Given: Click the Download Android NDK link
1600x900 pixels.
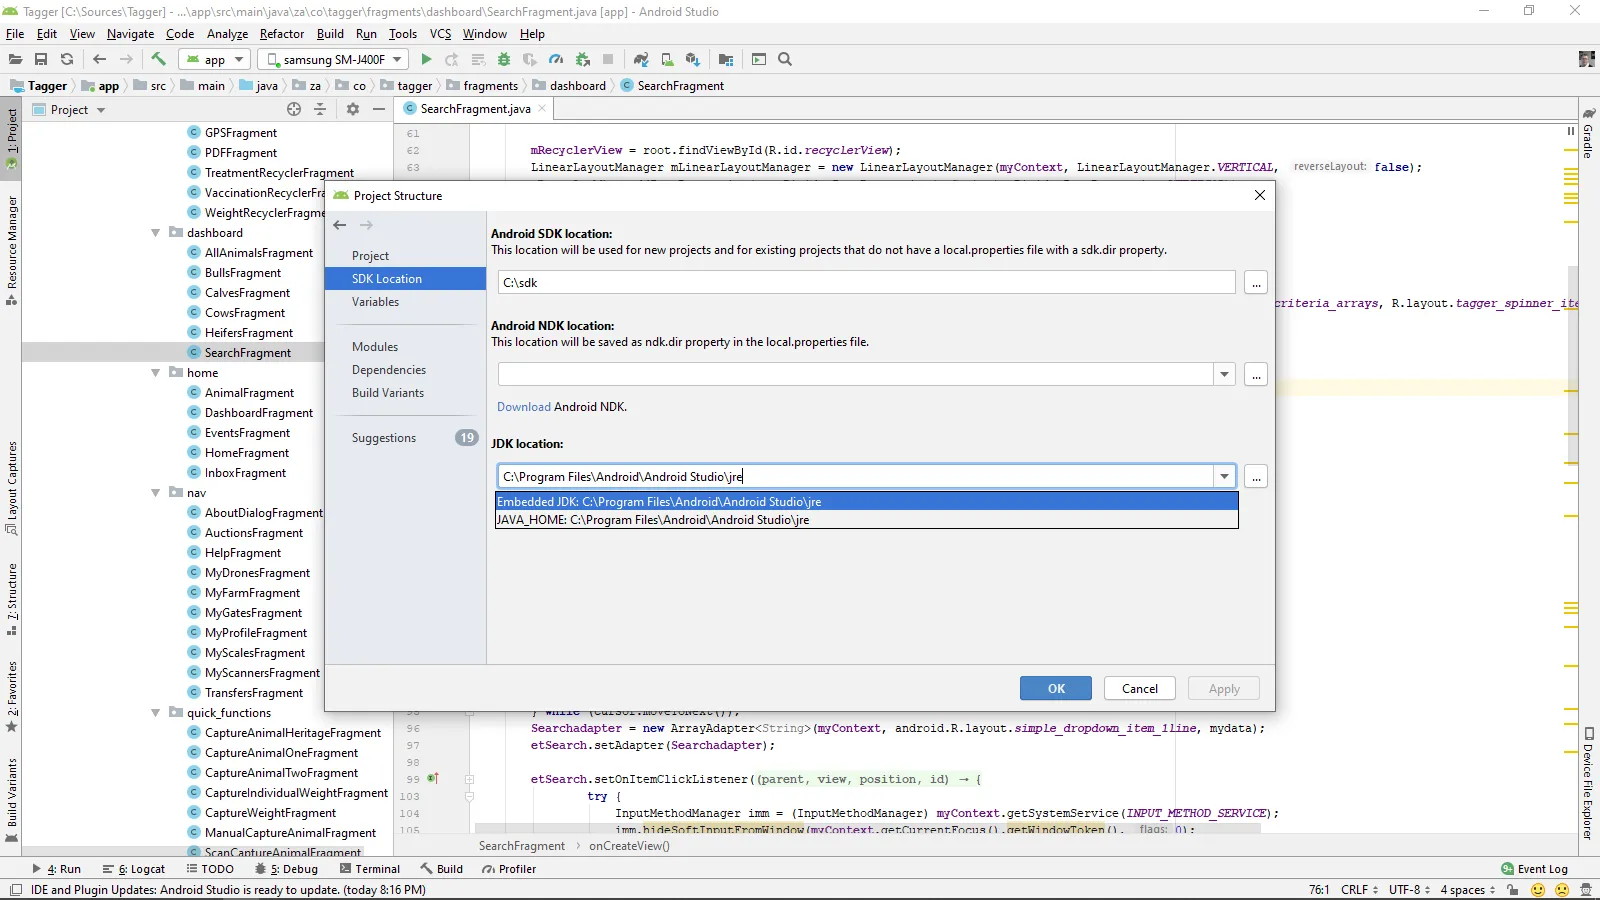Looking at the screenshot, I should pyautogui.click(x=524, y=407).
